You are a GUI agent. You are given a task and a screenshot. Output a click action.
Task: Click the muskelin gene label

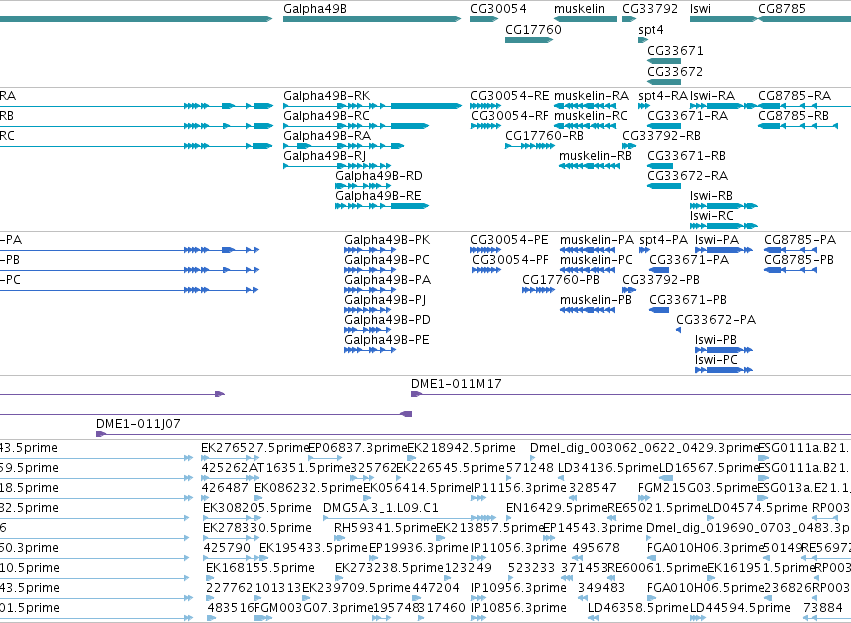tap(579, 9)
